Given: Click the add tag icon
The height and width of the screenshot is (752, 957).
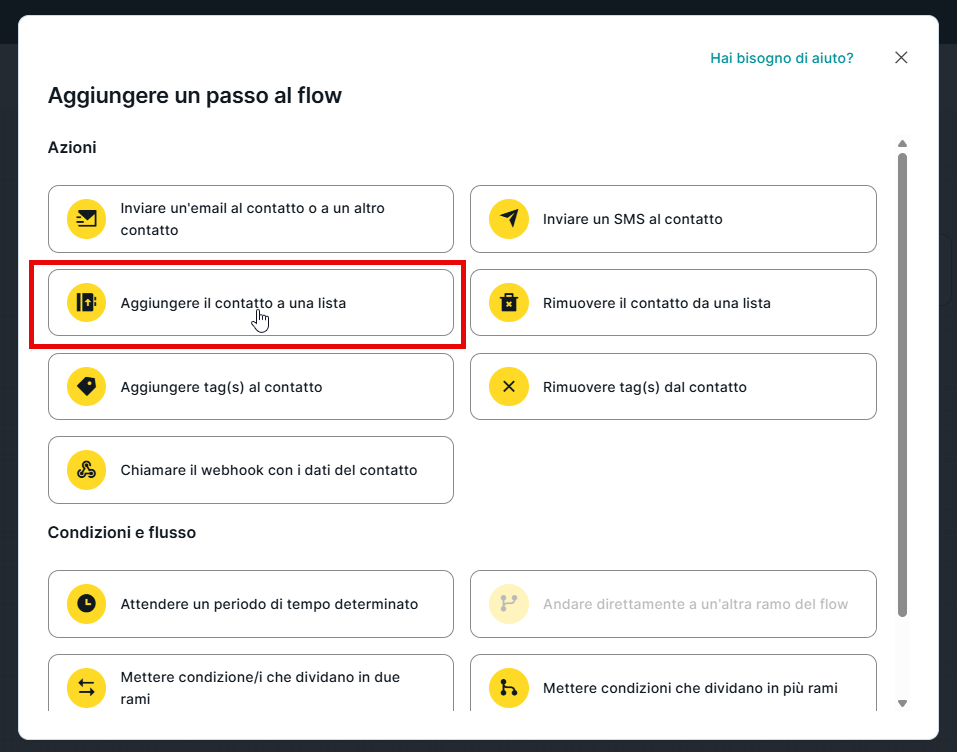Looking at the screenshot, I should (86, 387).
